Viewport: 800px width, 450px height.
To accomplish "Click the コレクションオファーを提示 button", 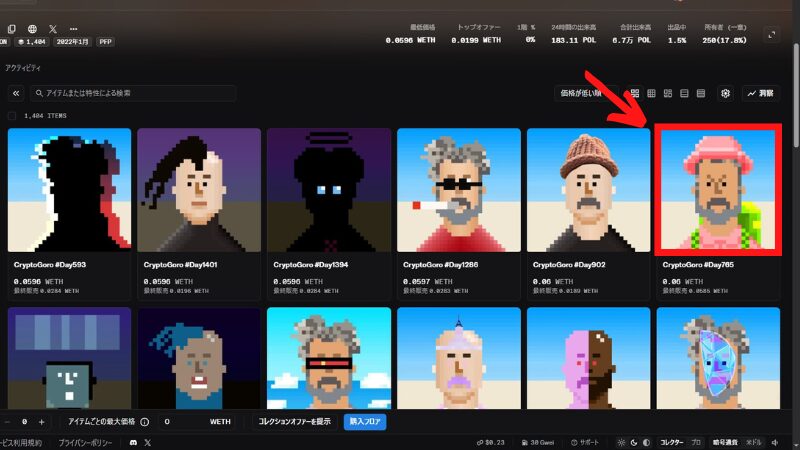I will point(294,422).
